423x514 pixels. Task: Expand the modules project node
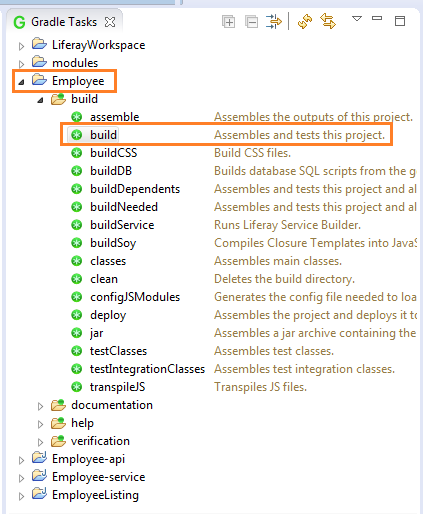tap(21, 64)
